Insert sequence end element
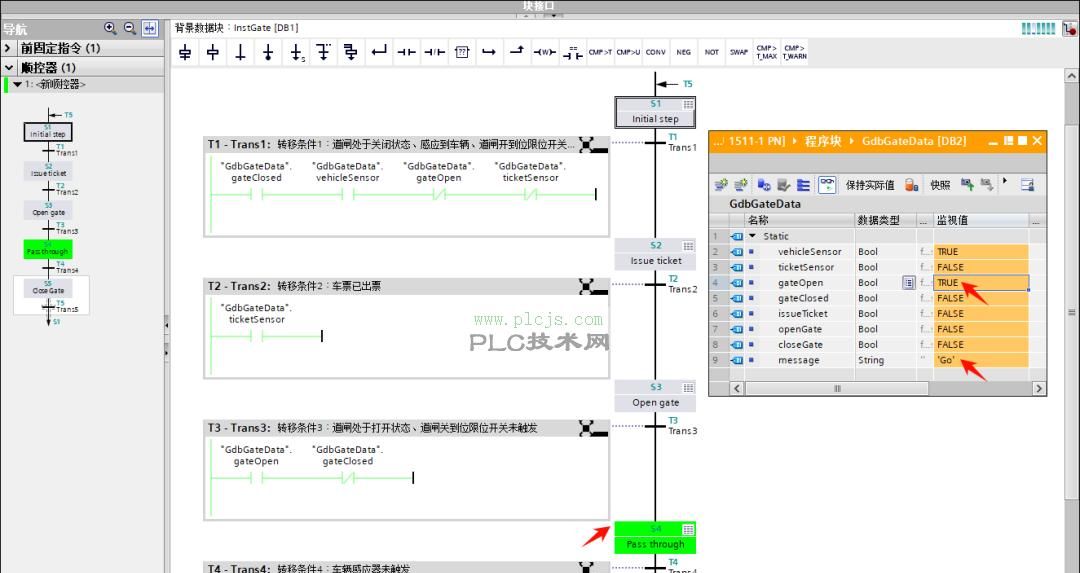 (268, 52)
